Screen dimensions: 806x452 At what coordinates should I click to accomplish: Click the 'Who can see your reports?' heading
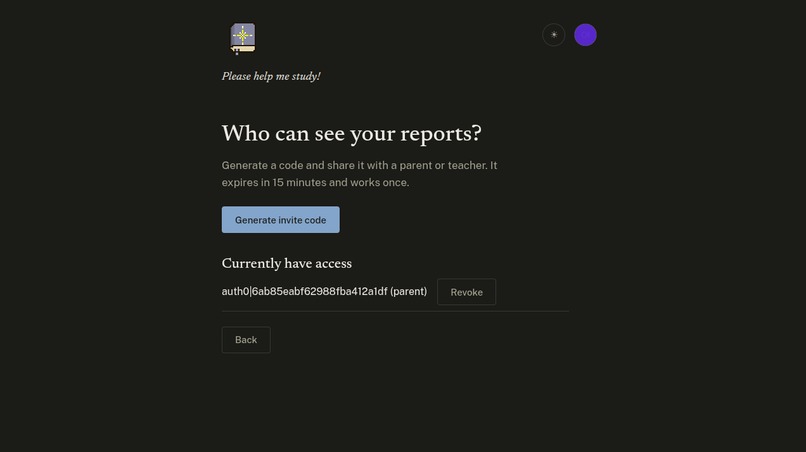tap(352, 134)
